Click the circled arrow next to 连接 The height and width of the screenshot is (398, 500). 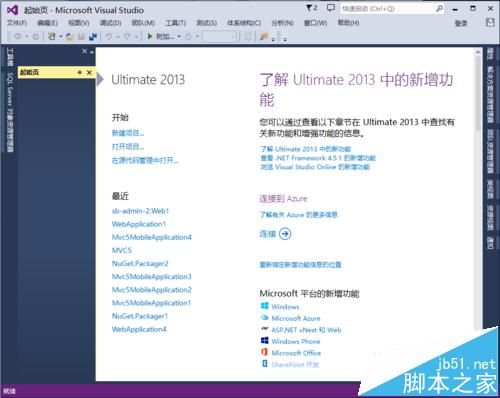[x=285, y=234]
